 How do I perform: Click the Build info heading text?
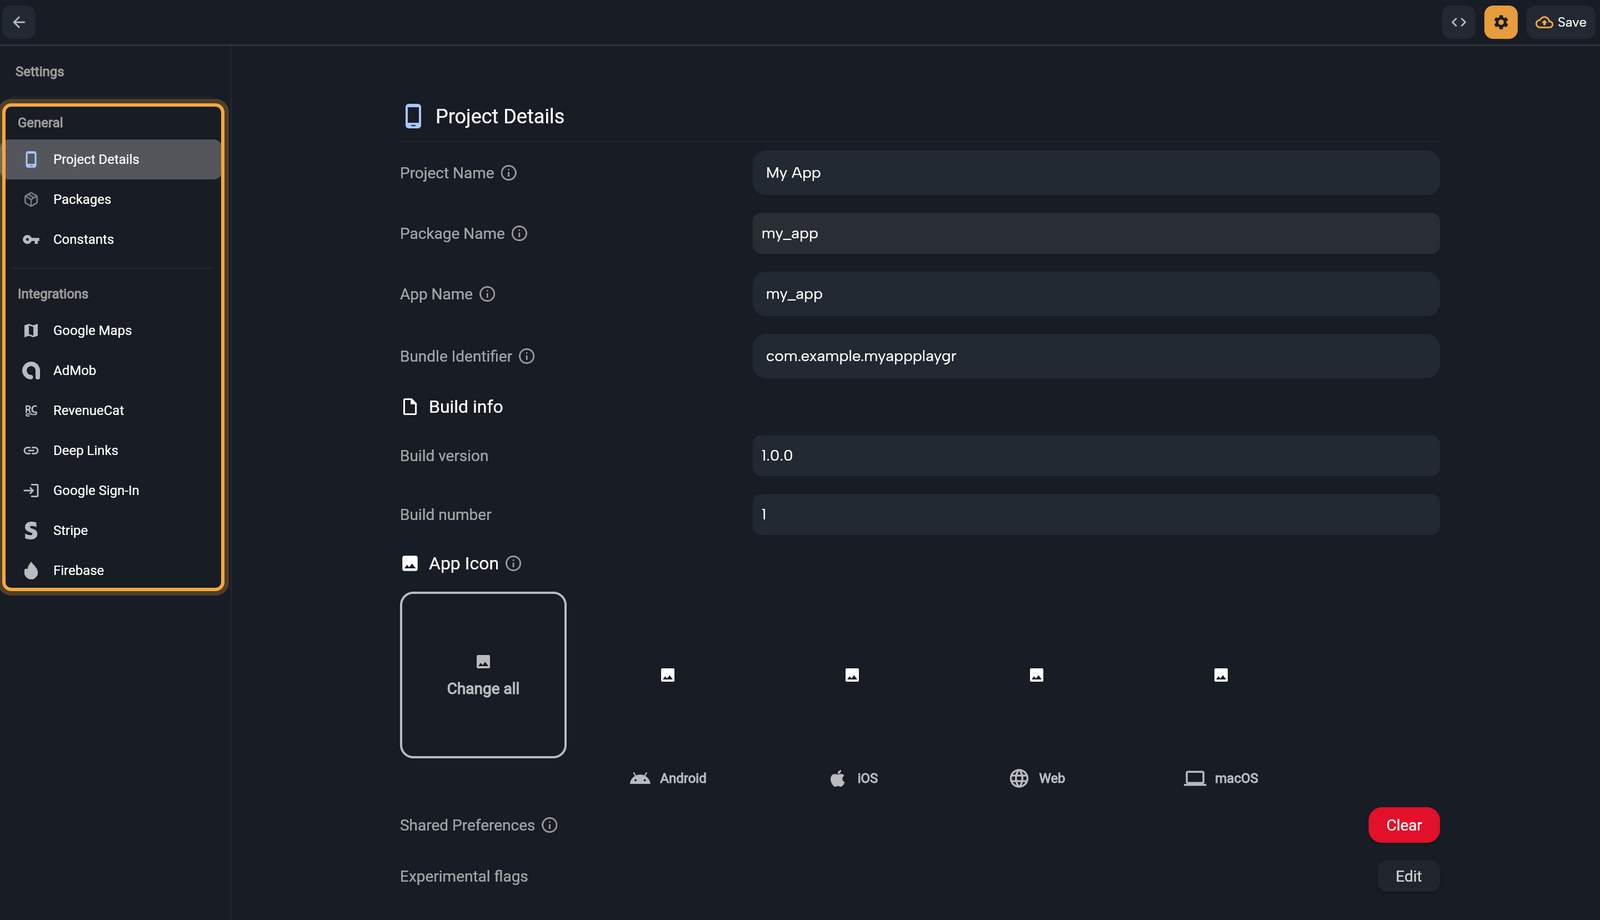pyautogui.click(x=466, y=407)
